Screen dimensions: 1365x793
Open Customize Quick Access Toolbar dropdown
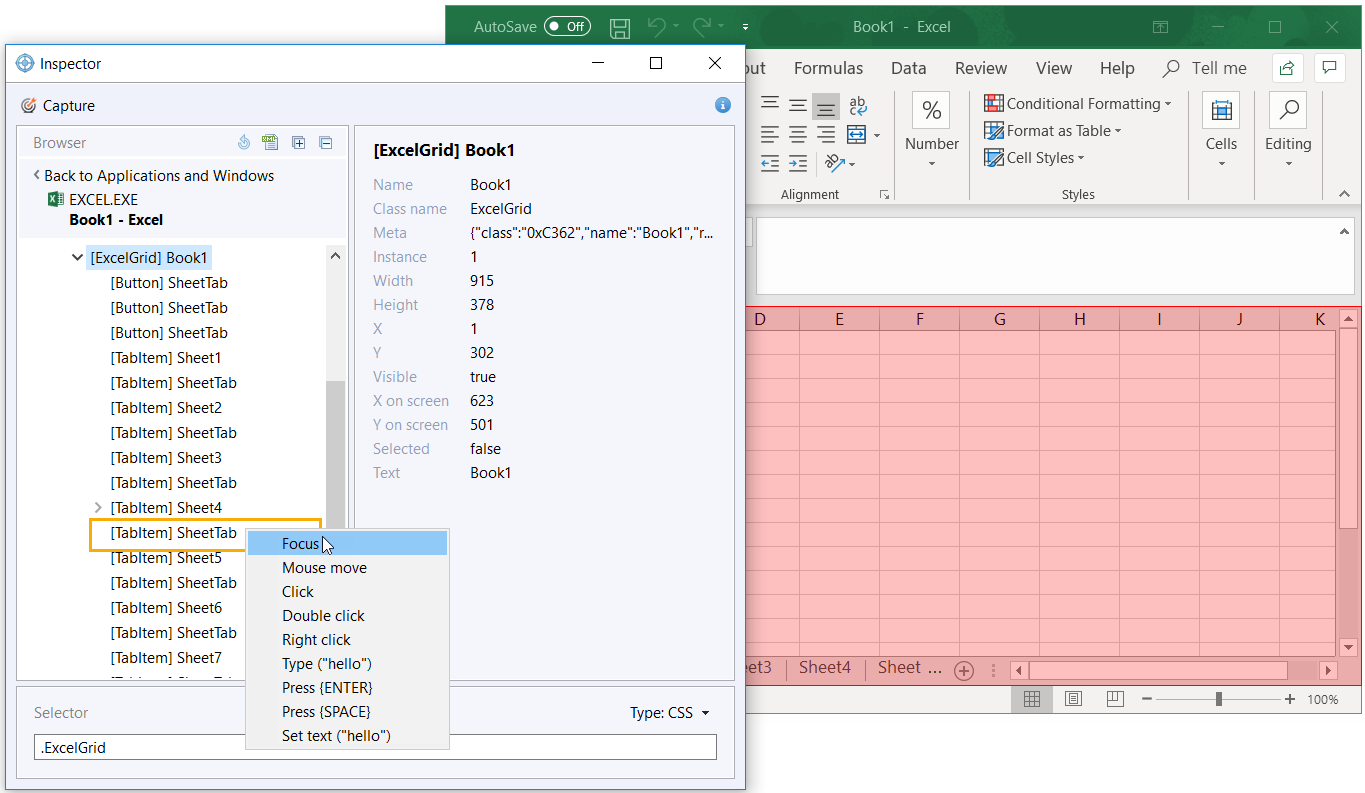point(746,27)
